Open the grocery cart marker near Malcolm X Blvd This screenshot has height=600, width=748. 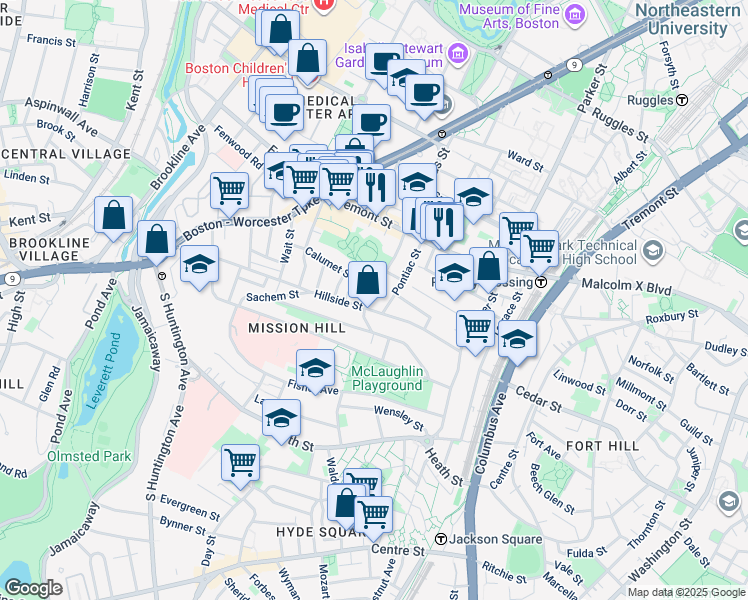(540, 247)
